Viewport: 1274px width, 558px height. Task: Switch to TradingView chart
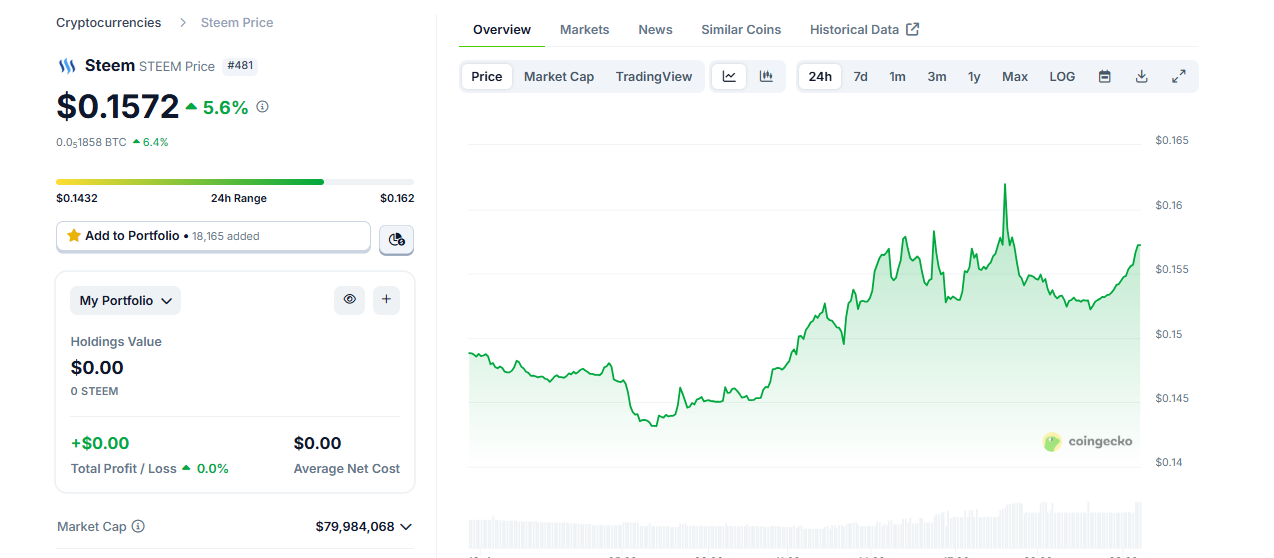coord(654,76)
